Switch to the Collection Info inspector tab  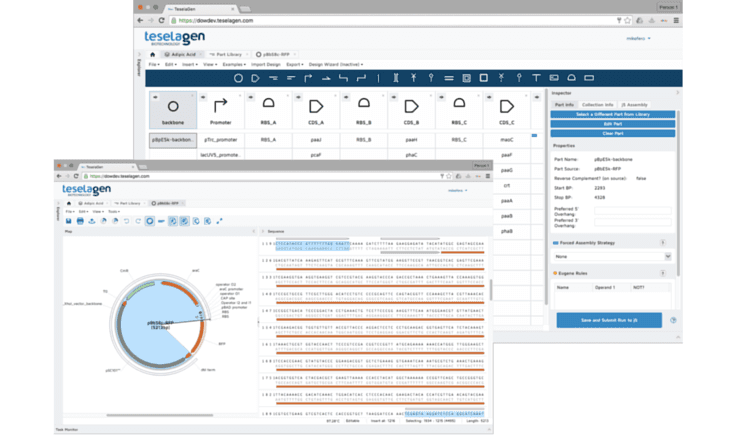click(597, 105)
